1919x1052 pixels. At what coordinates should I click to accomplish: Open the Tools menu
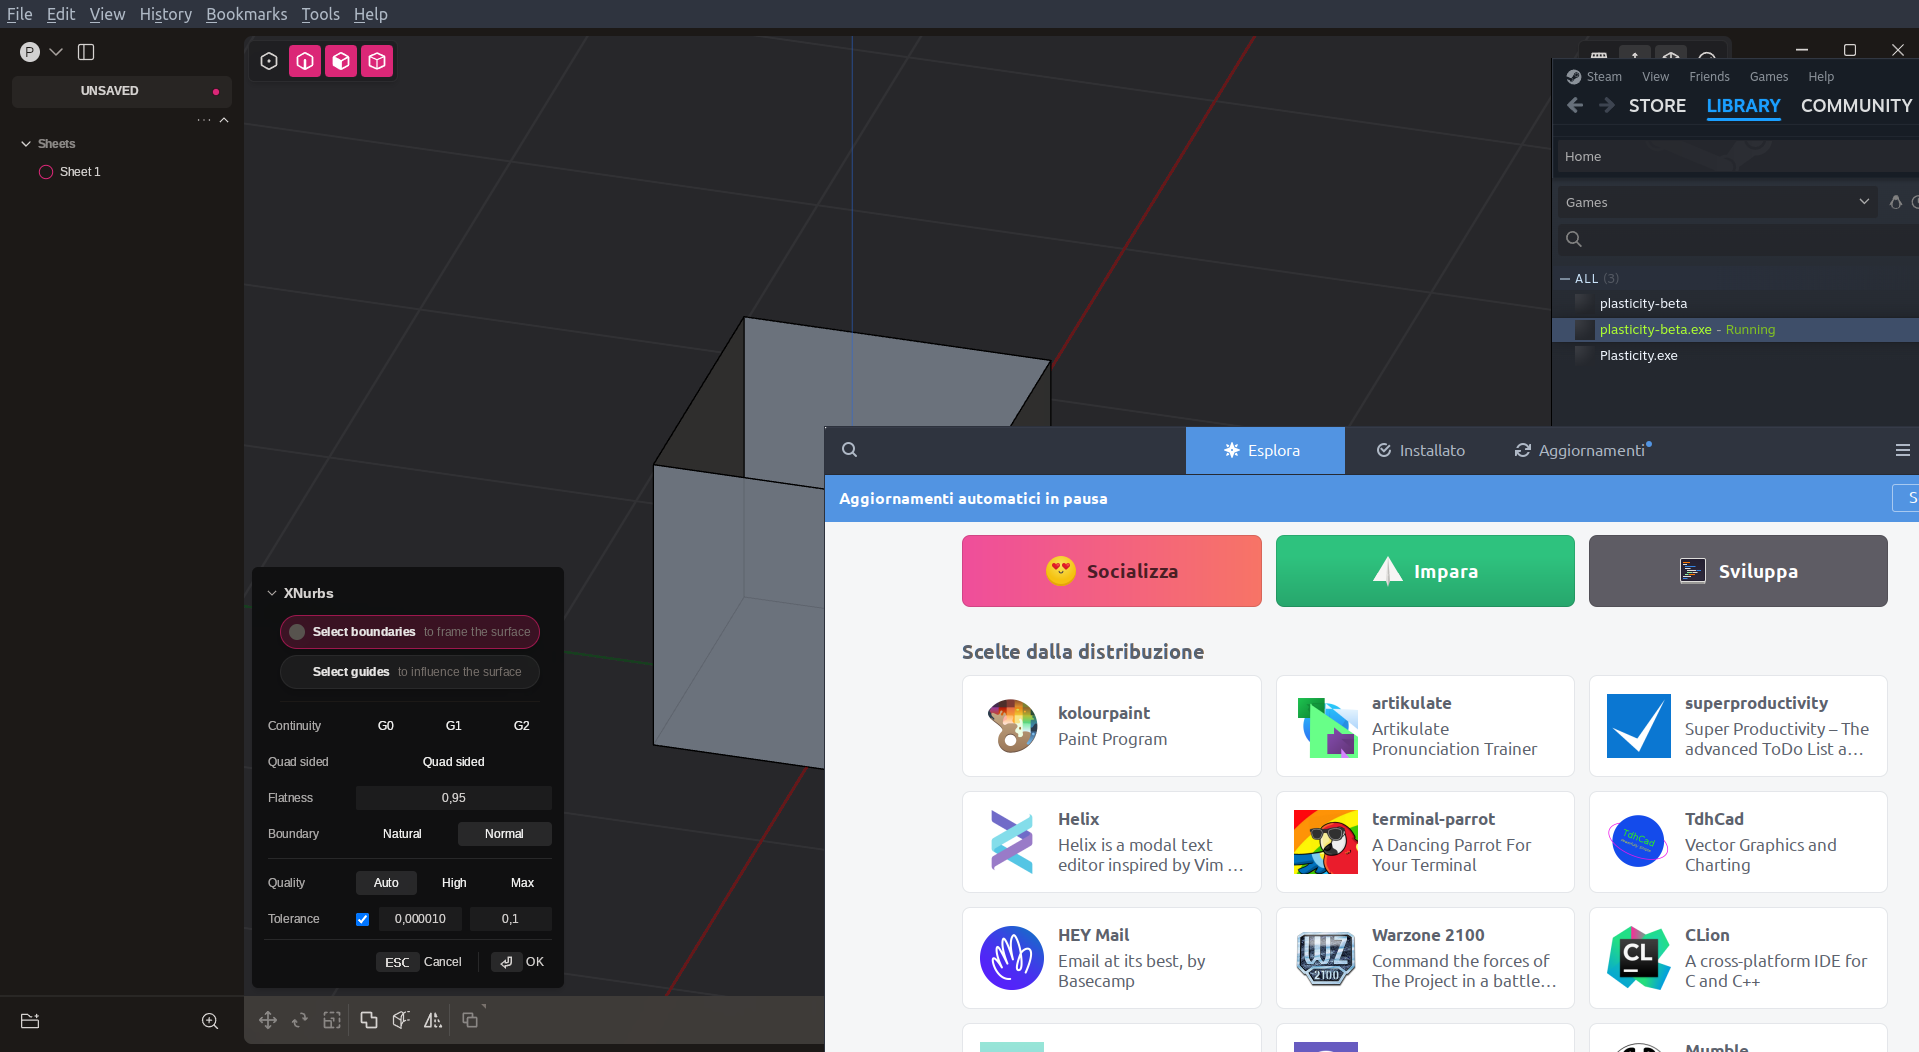(x=320, y=14)
